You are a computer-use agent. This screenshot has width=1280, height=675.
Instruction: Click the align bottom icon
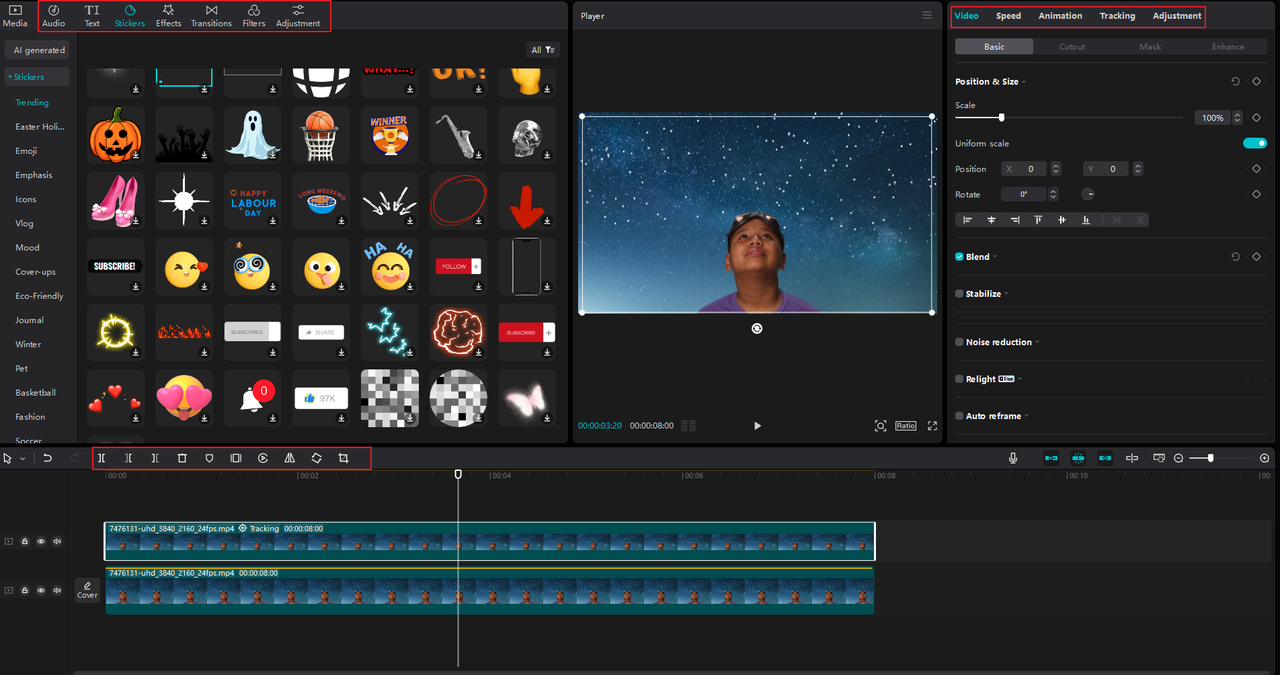tap(1086, 219)
